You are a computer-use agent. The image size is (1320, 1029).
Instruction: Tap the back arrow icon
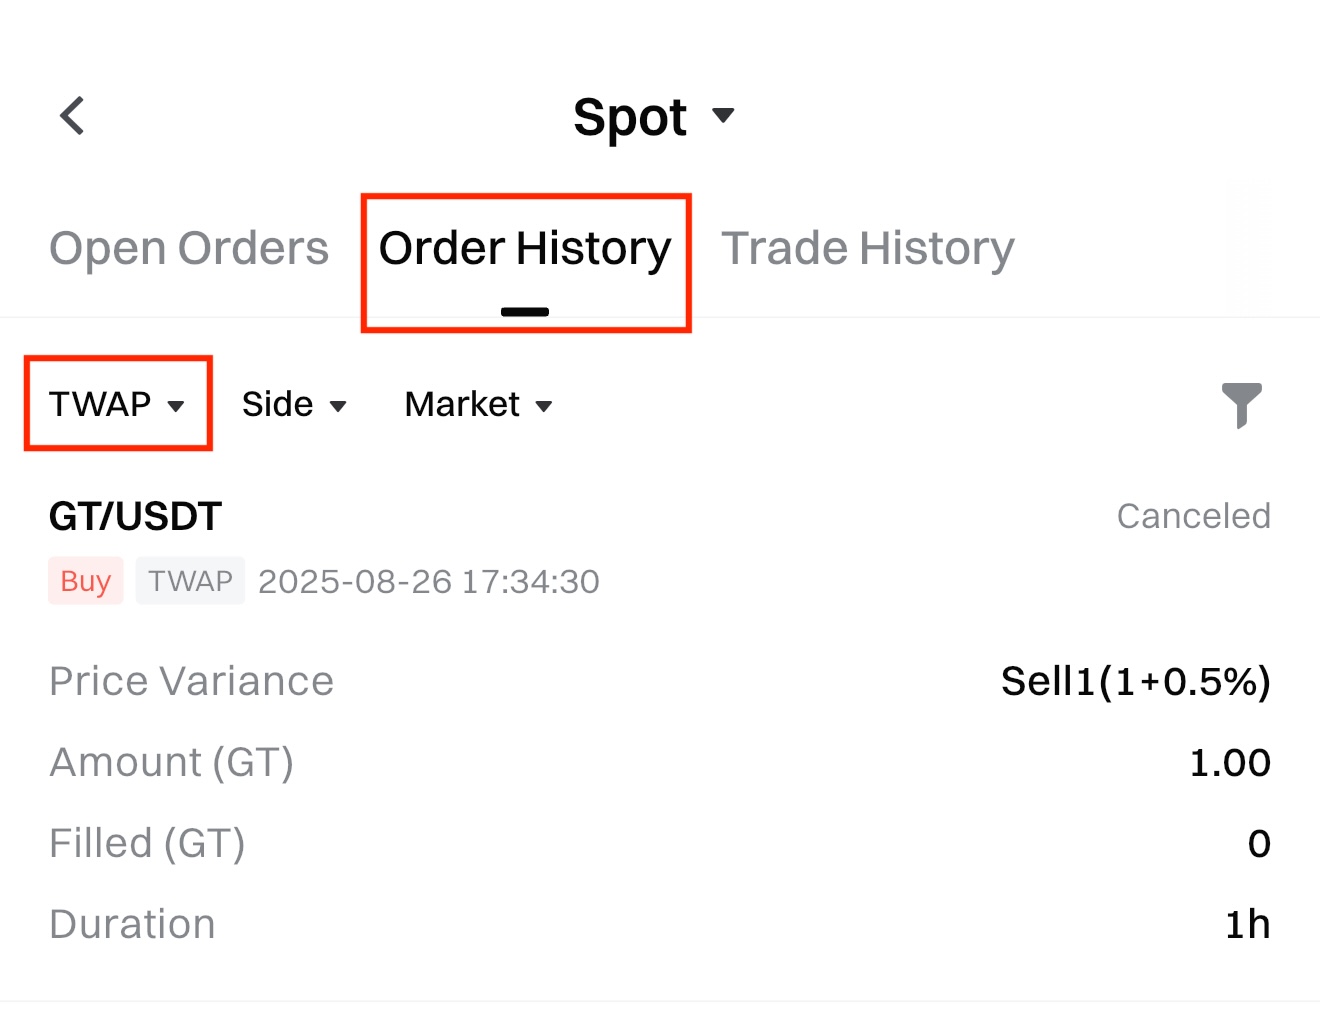tap(72, 116)
